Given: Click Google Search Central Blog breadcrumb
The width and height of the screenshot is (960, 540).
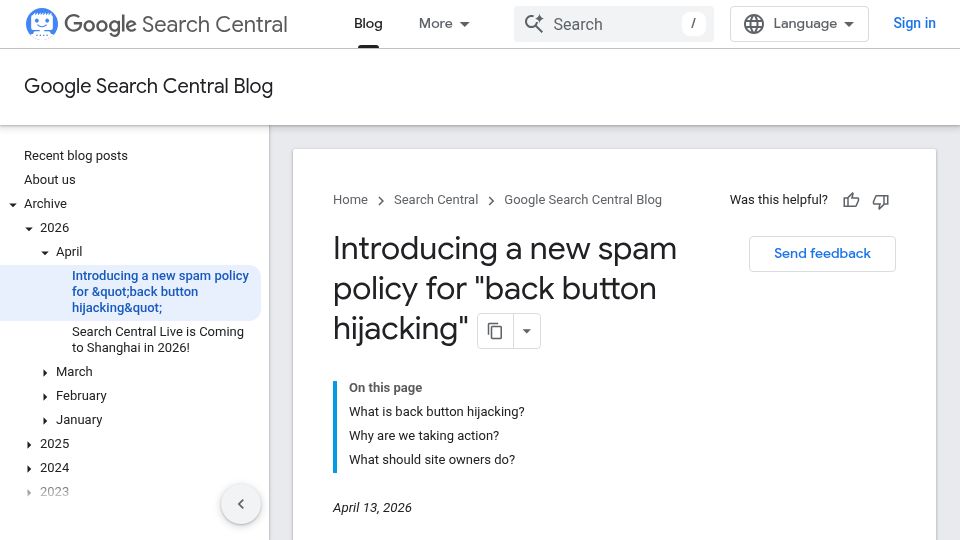Looking at the screenshot, I should 583,200.
